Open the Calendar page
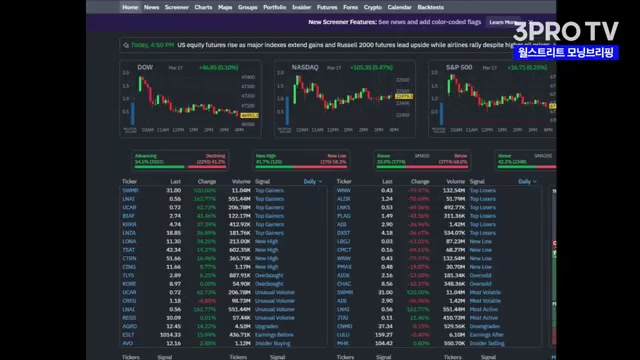640x360 pixels. point(400,7)
